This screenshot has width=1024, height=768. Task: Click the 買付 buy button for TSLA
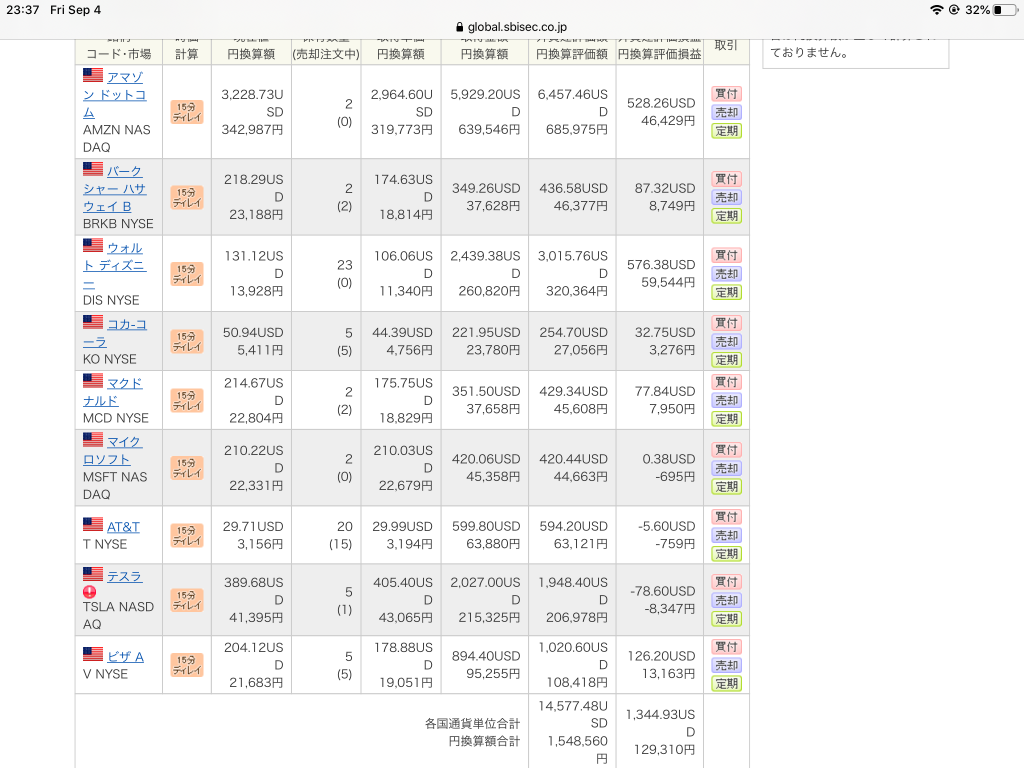pyautogui.click(x=726, y=582)
